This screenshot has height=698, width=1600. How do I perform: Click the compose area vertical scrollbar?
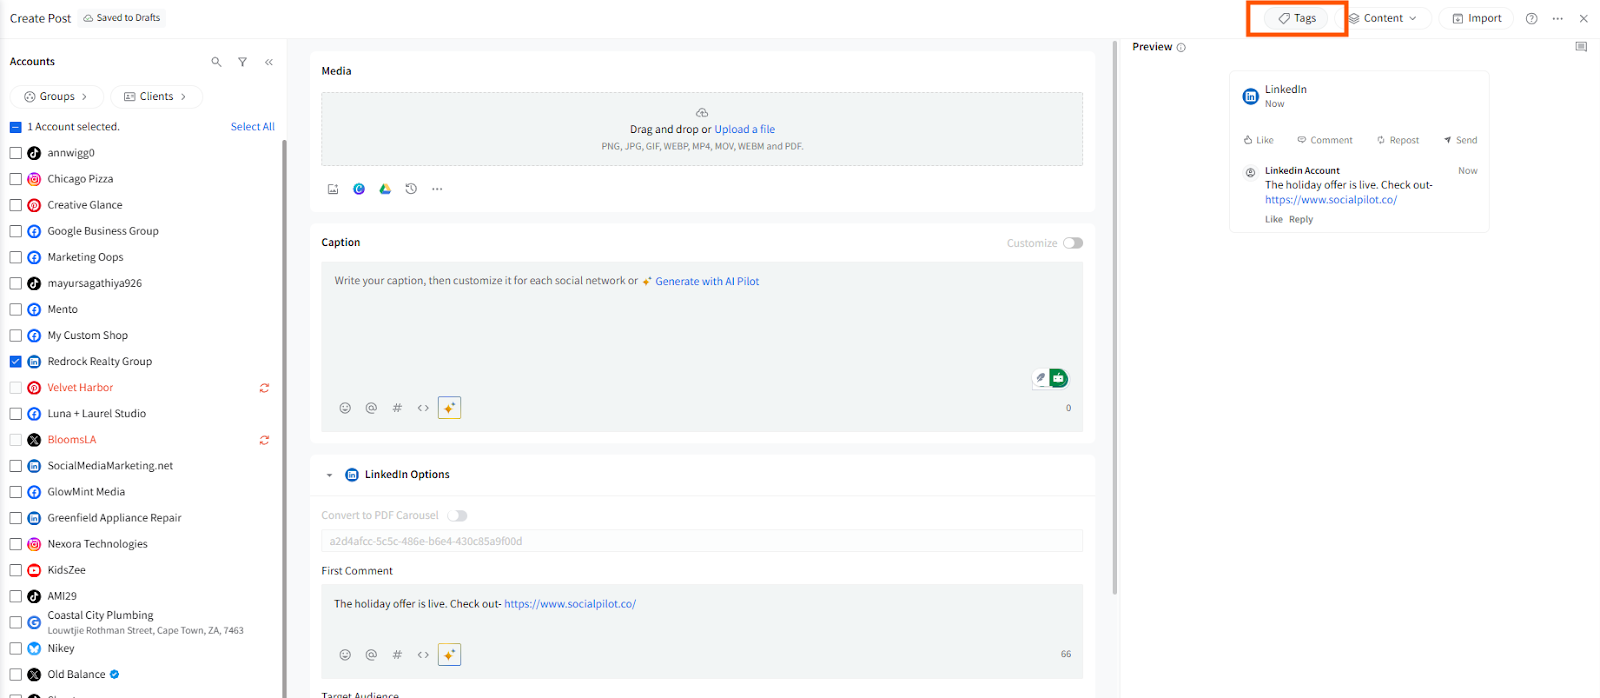[1115, 318]
